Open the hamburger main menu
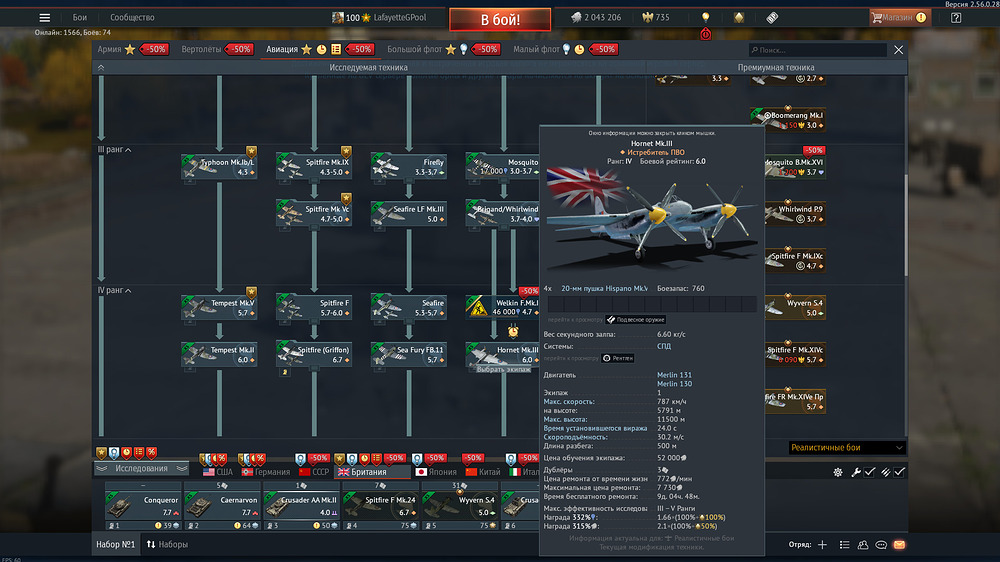The image size is (1000, 562). coord(45,18)
